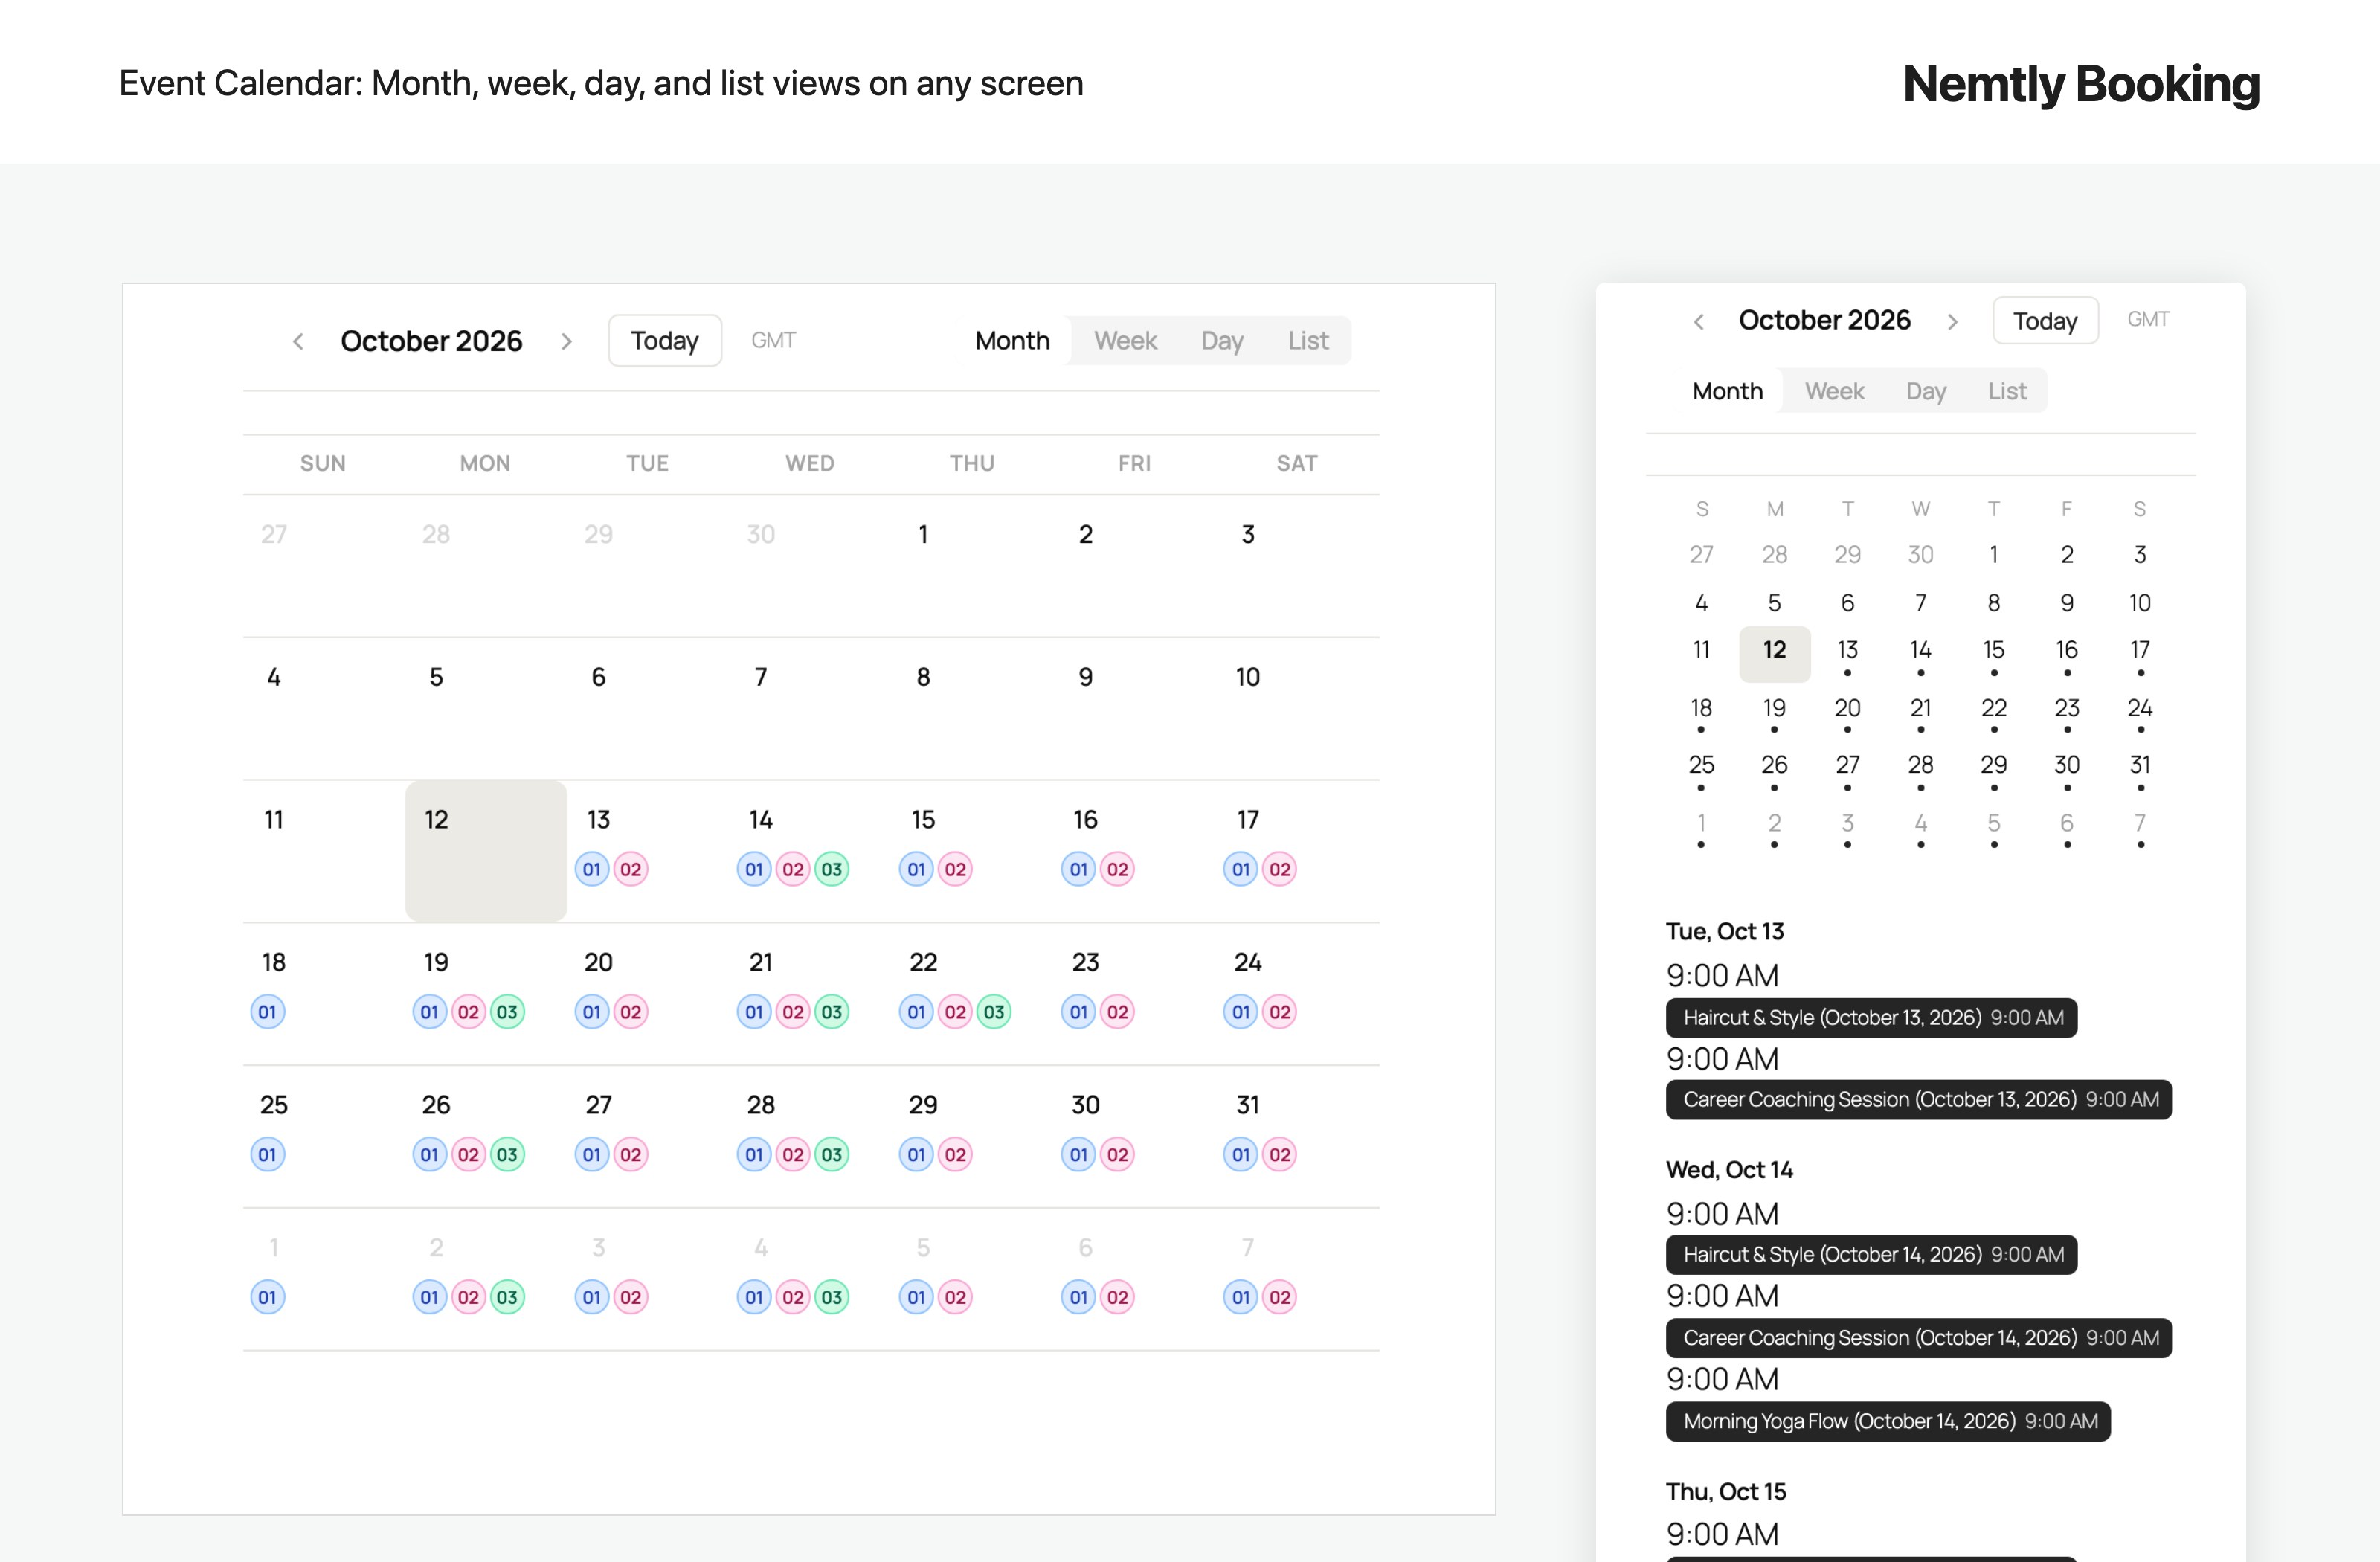Switch small calendar to List view
The height and width of the screenshot is (1562, 2380).
[x=2007, y=391]
